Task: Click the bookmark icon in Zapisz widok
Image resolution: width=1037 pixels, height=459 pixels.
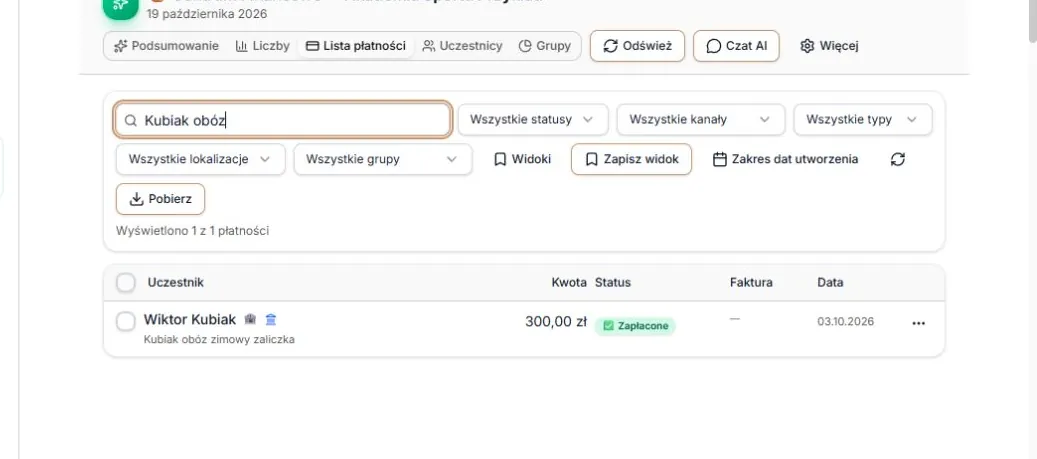Action: point(592,159)
